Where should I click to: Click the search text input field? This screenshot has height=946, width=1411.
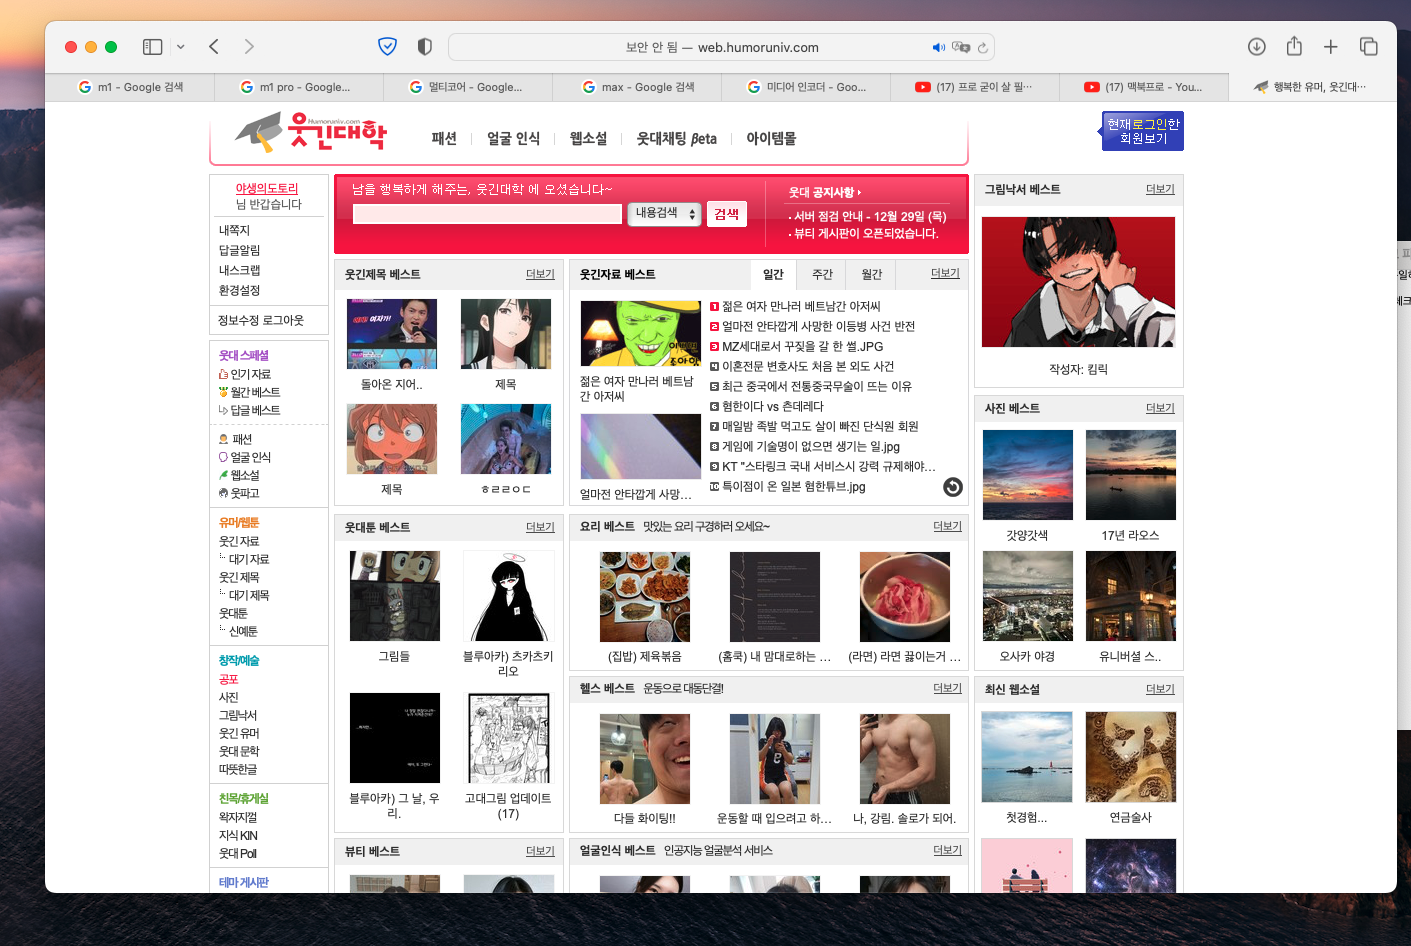coord(487,214)
